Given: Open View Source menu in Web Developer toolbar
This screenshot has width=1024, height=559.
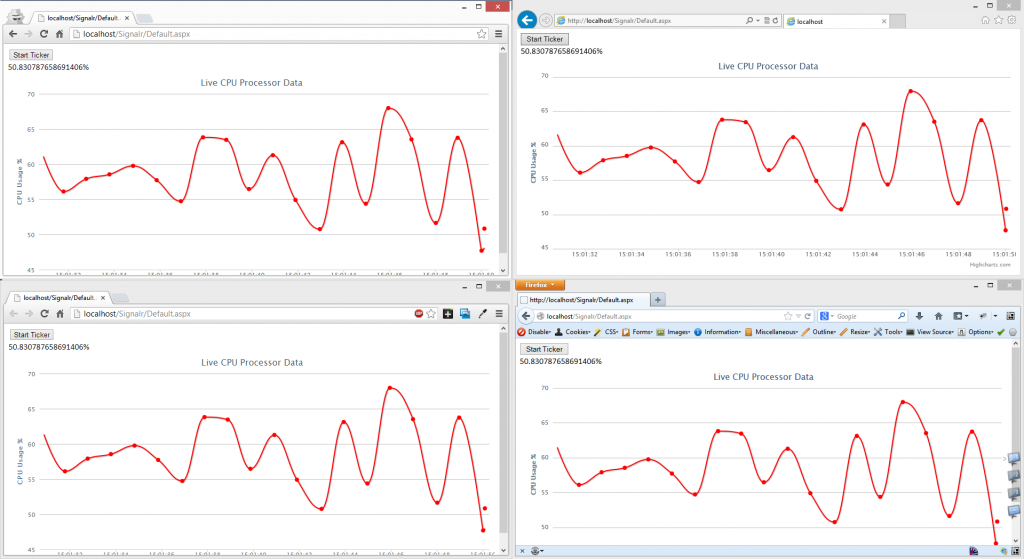Looking at the screenshot, I should [x=931, y=332].
